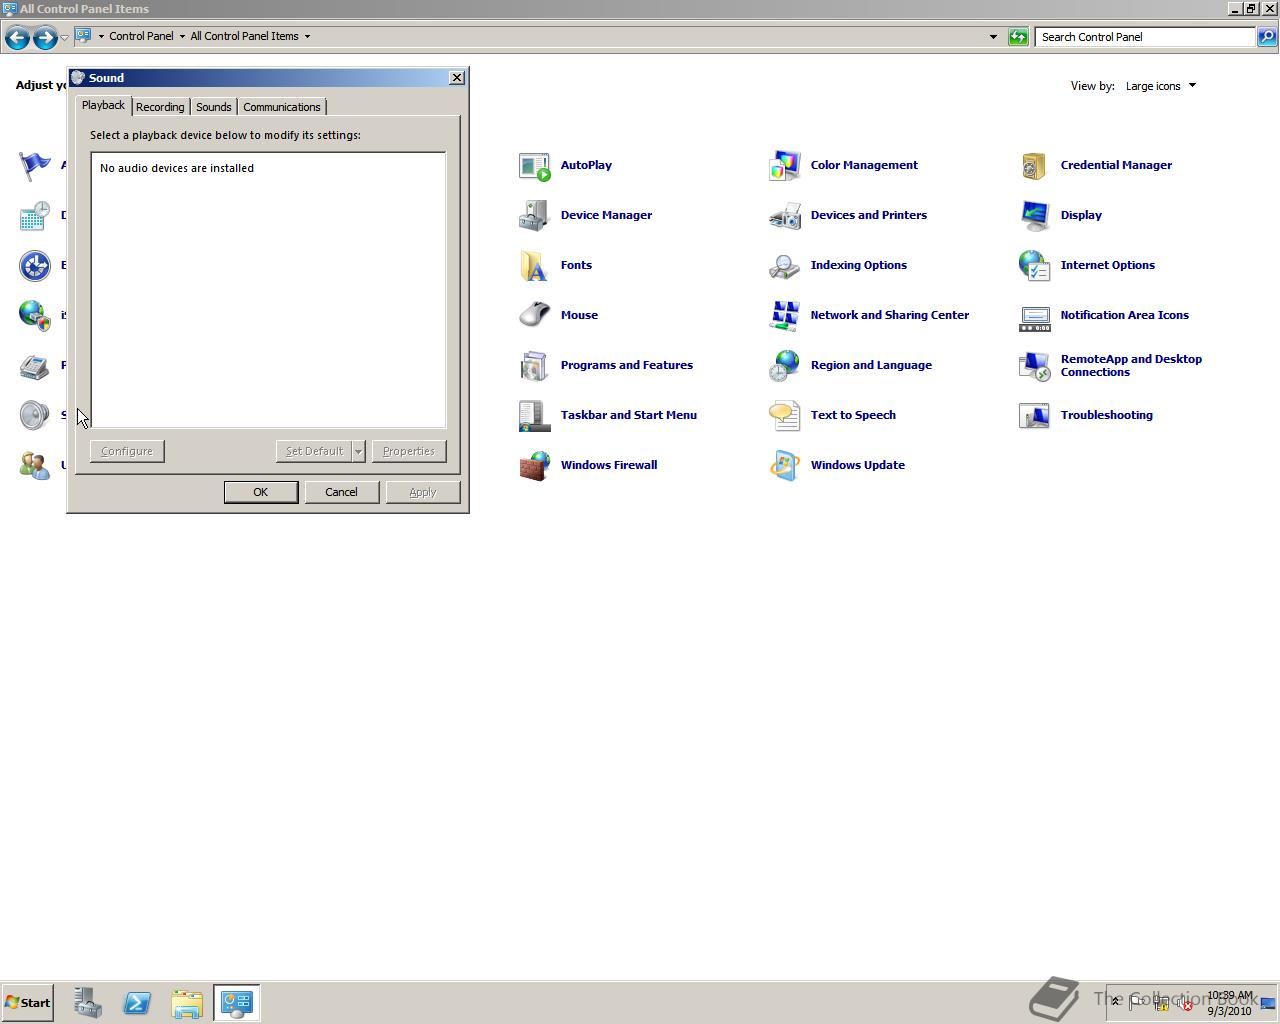Click the Search Control Panel field
The height and width of the screenshot is (1024, 1280).
click(x=1145, y=37)
